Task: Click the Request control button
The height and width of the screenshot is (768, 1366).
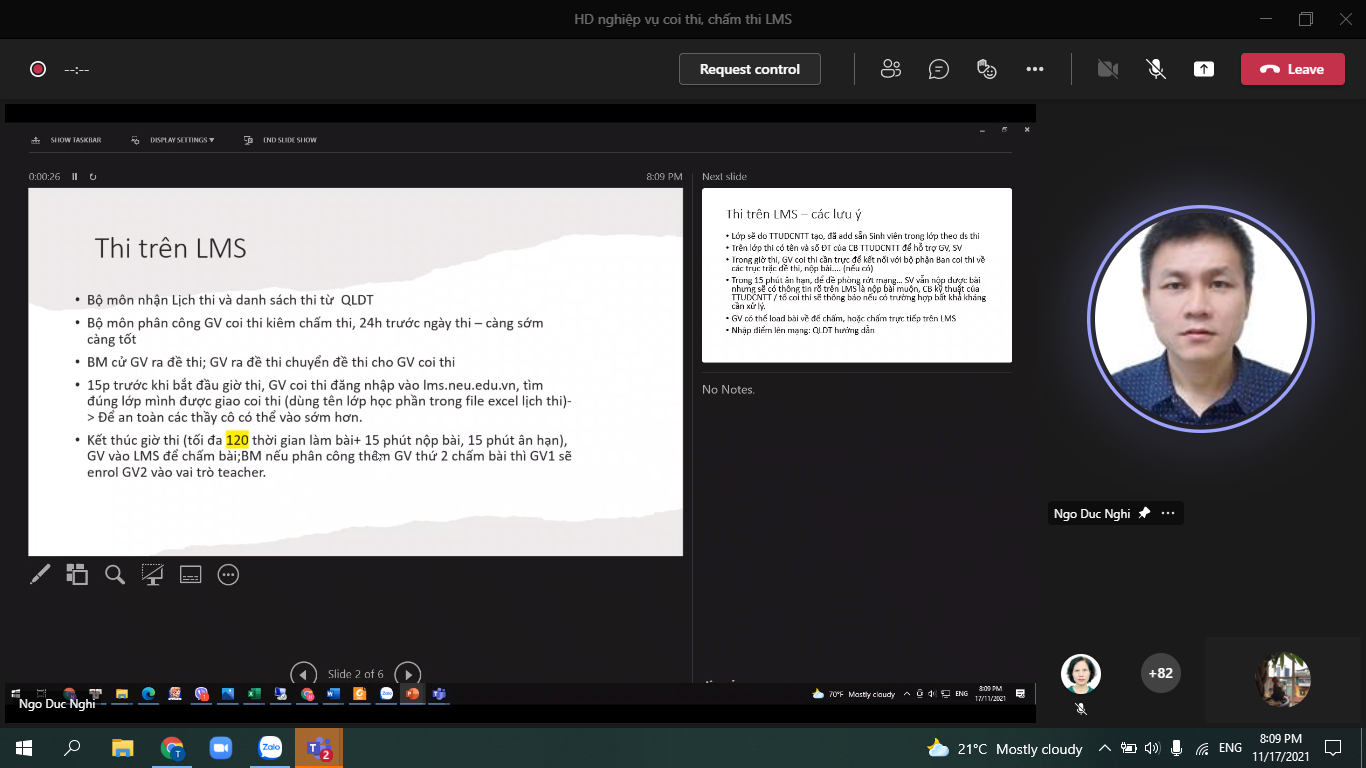Action: pos(749,69)
